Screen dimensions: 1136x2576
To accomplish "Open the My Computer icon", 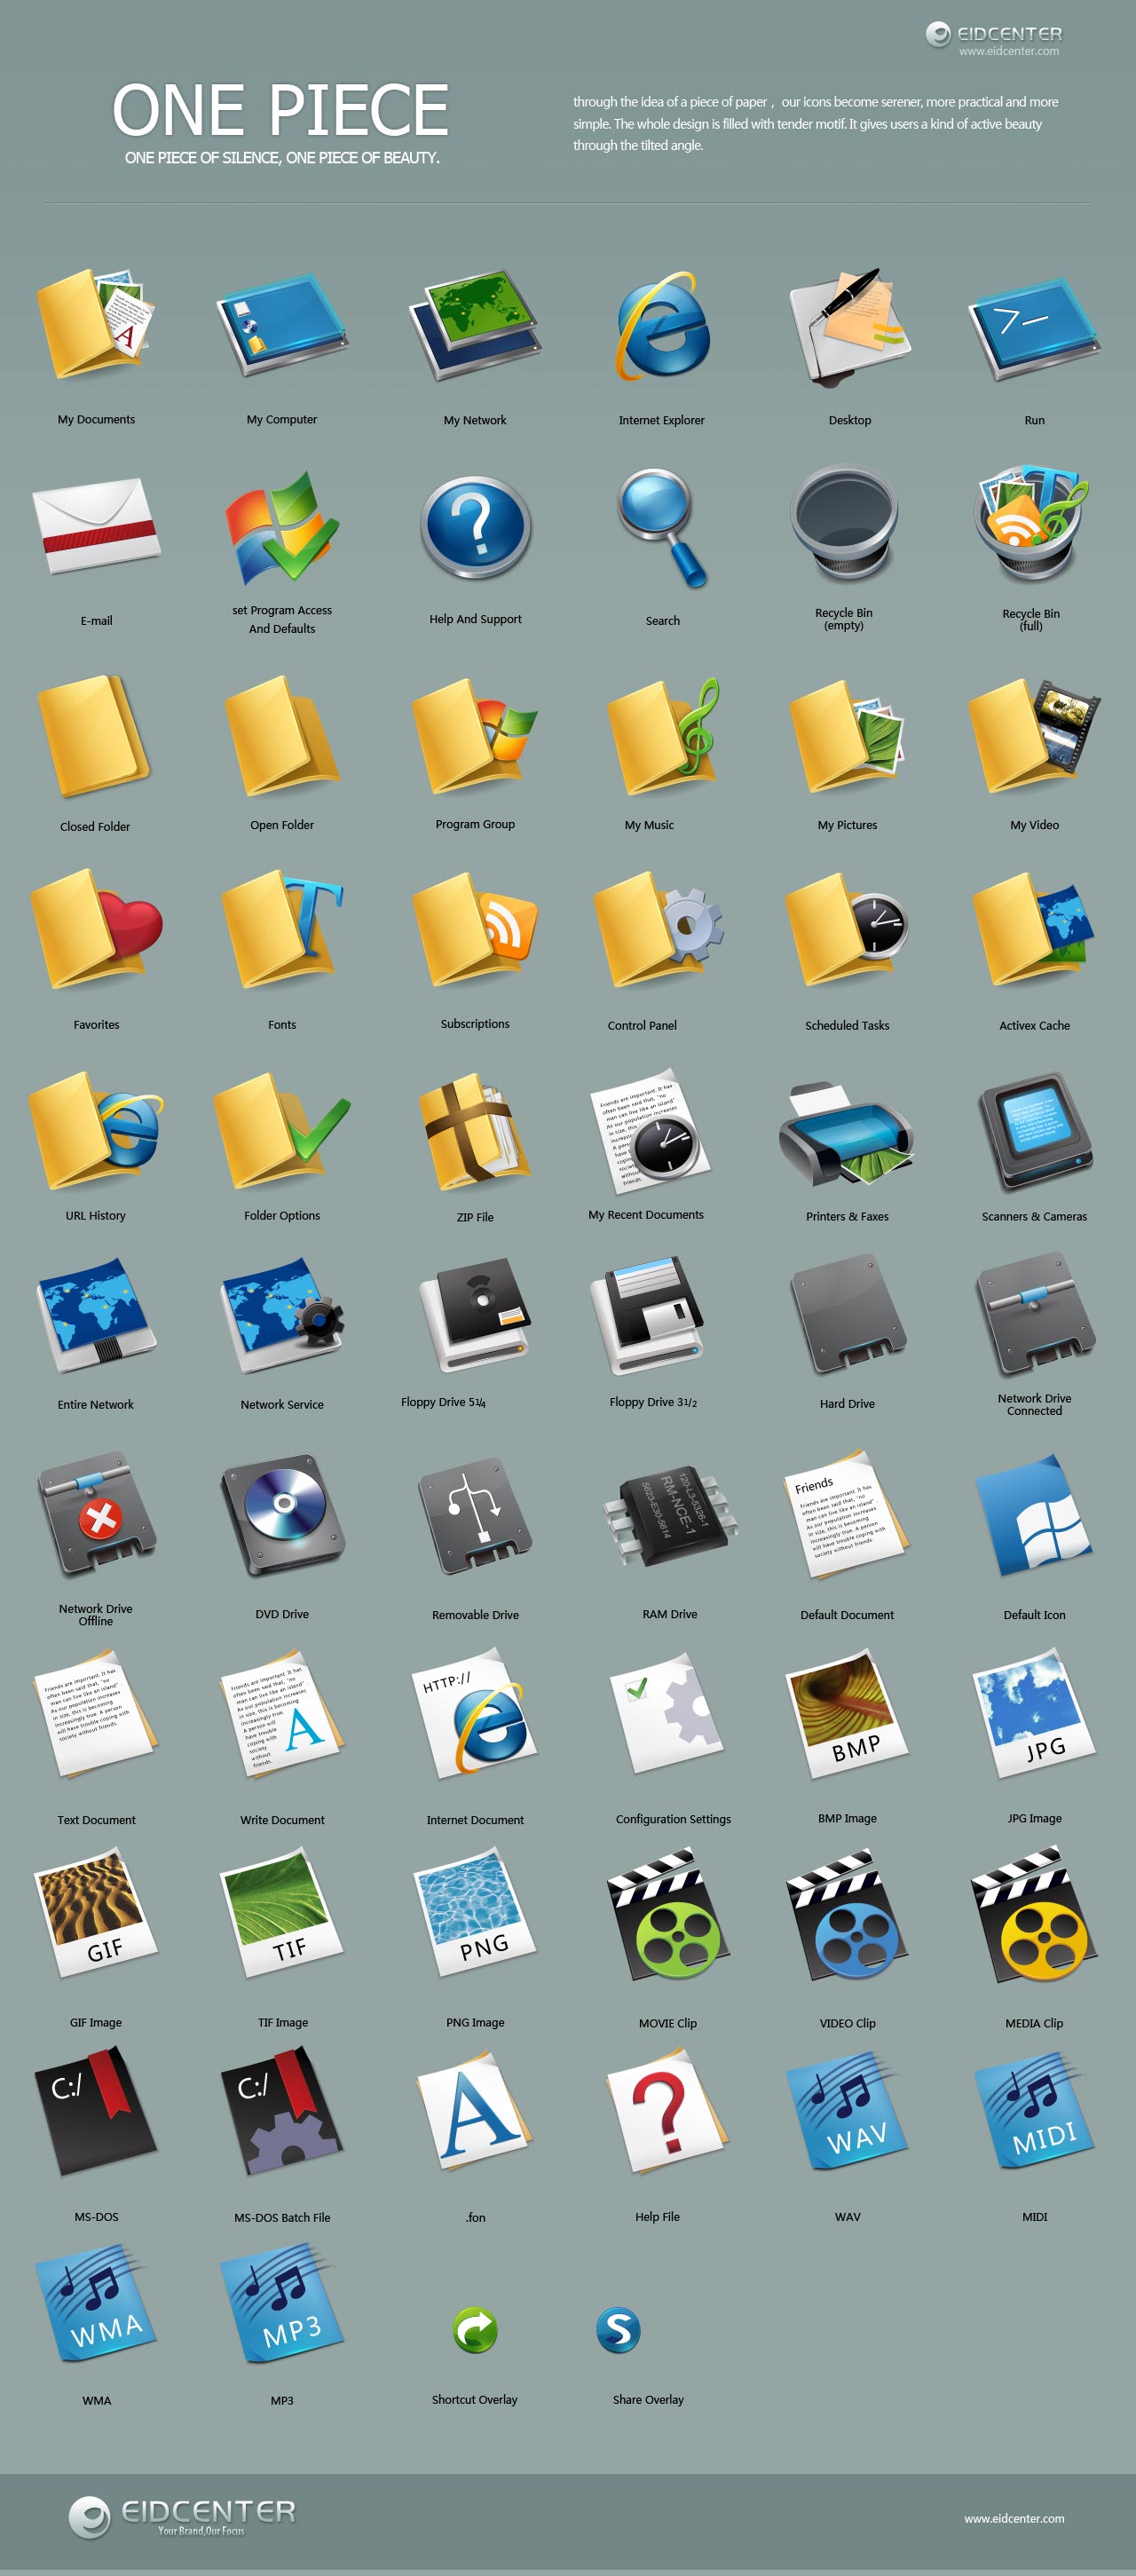I will click(x=282, y=324).
